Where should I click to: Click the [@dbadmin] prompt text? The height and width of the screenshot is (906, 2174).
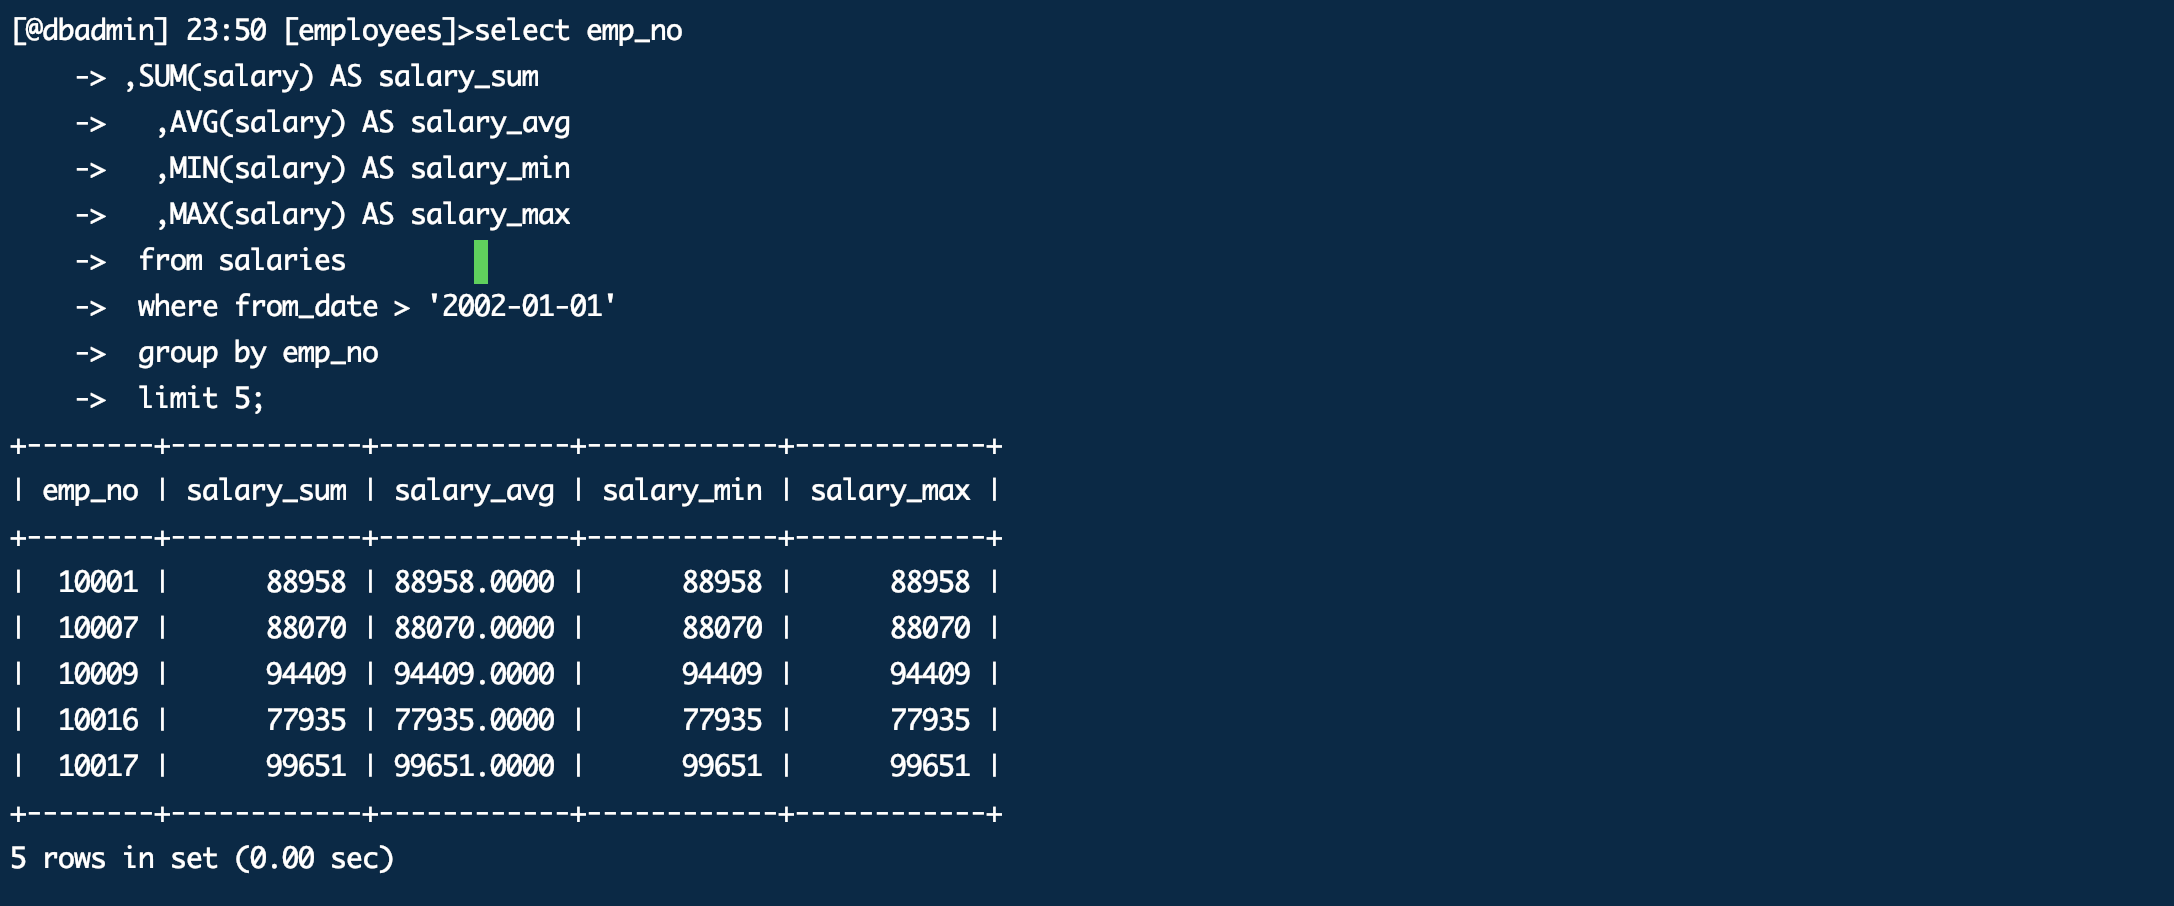(x=90, y=31)
